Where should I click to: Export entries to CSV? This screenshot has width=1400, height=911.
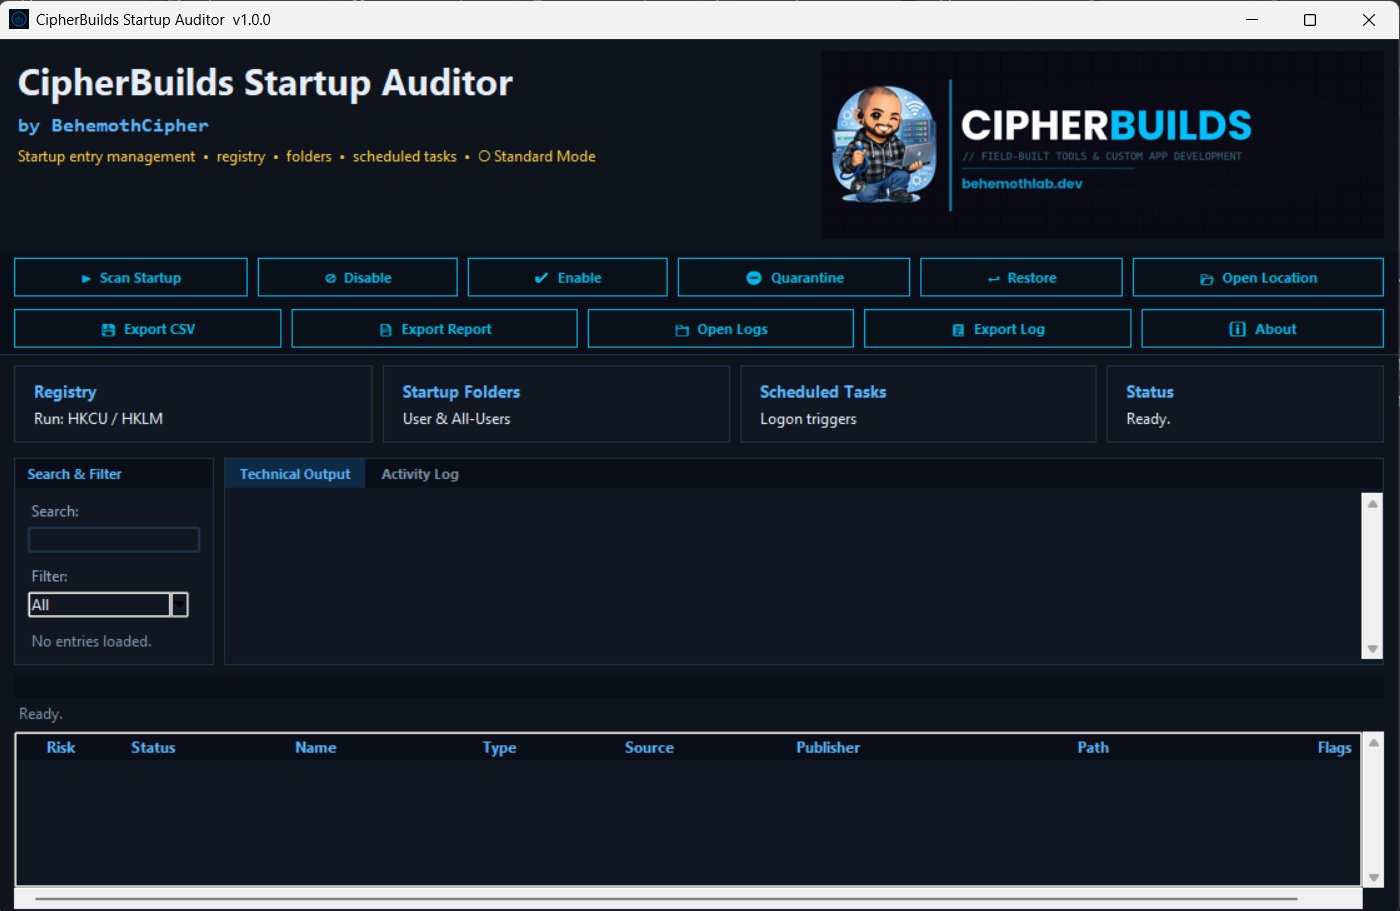pos(148,329)
